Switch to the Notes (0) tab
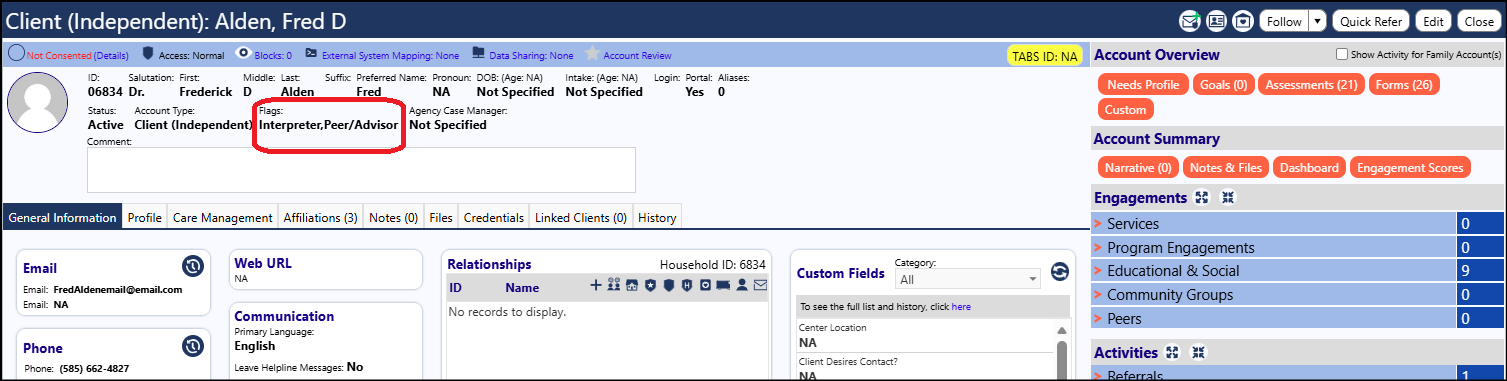Screen dimensions: 1507x381 [393, 217]
